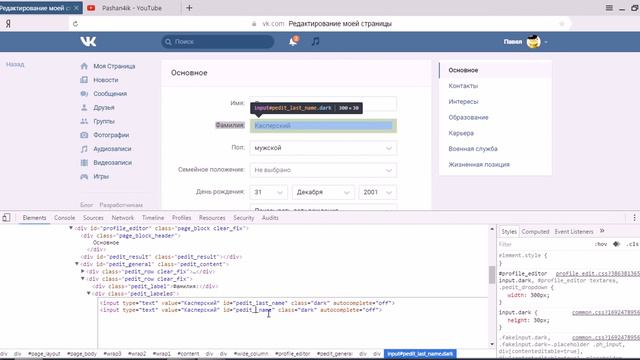Switch to the Timeline tab
The width and height of the screenshot is (640, 360).
[153, 218]
